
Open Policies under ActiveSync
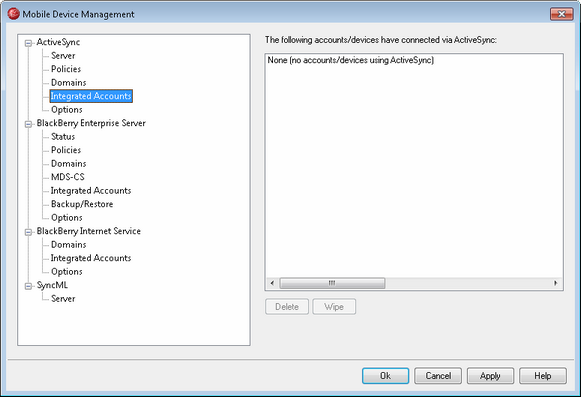(66, 69)
